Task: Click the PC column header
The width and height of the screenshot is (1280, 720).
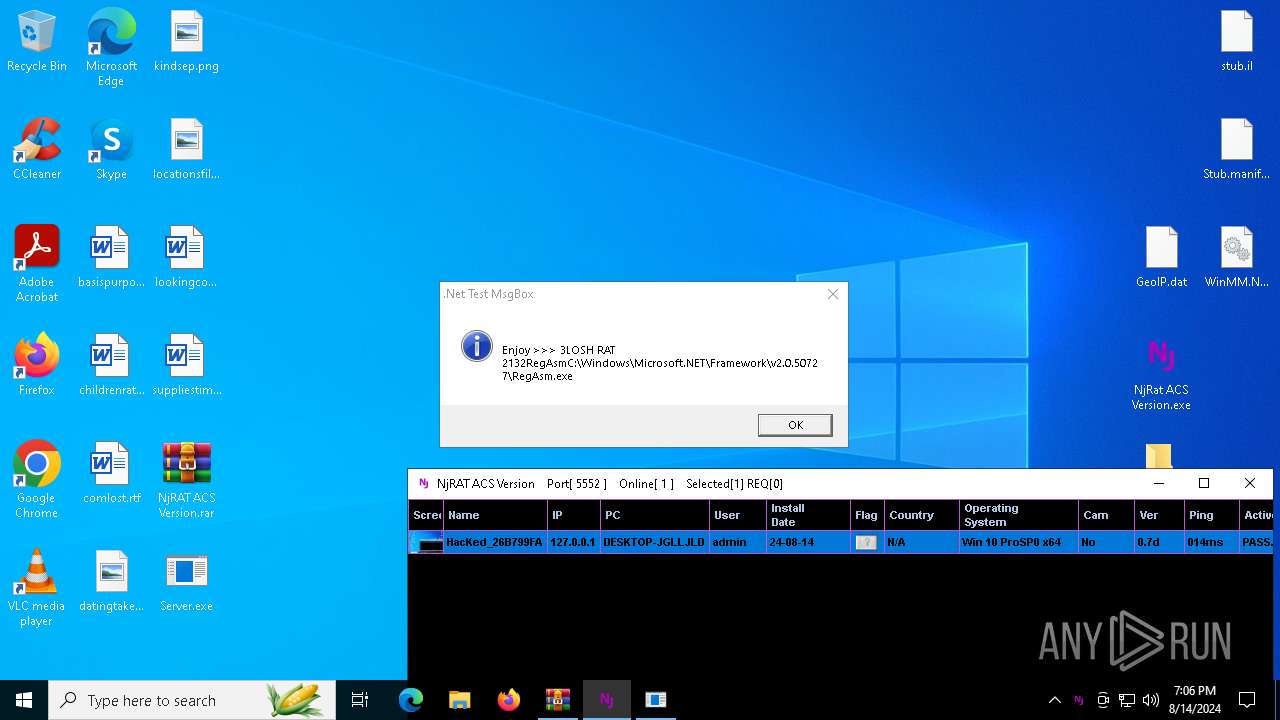Action: pyautogui.click(x=654, y=515)
